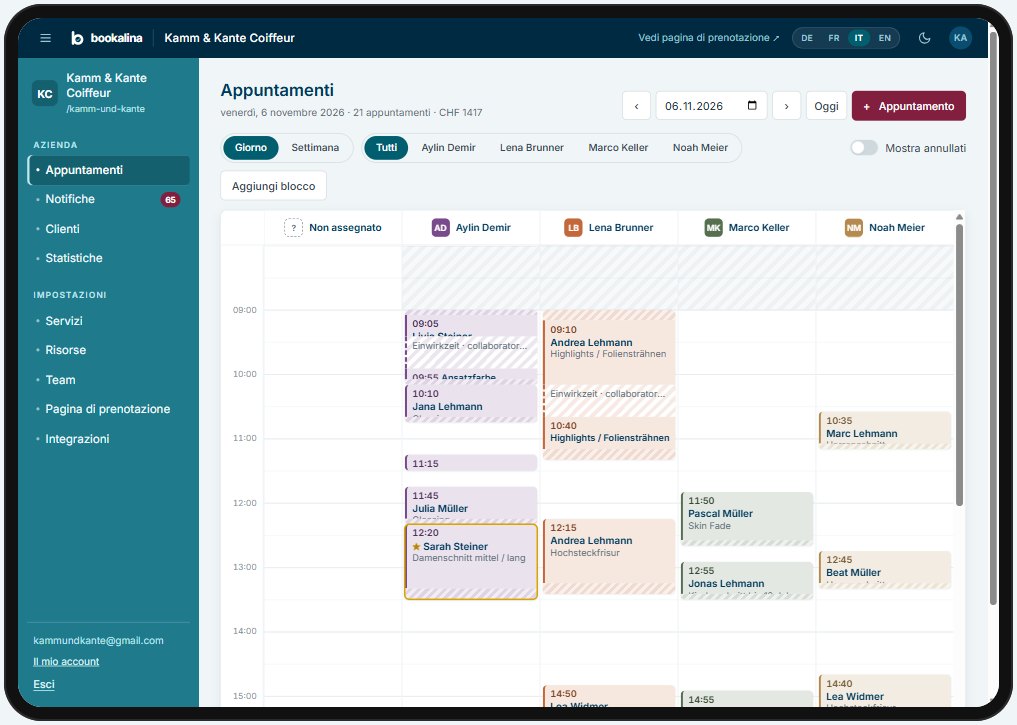Toggle dark mode moon icon
Image resolution: width=1017 pixels, height=725 pixels.
point(924,38)
